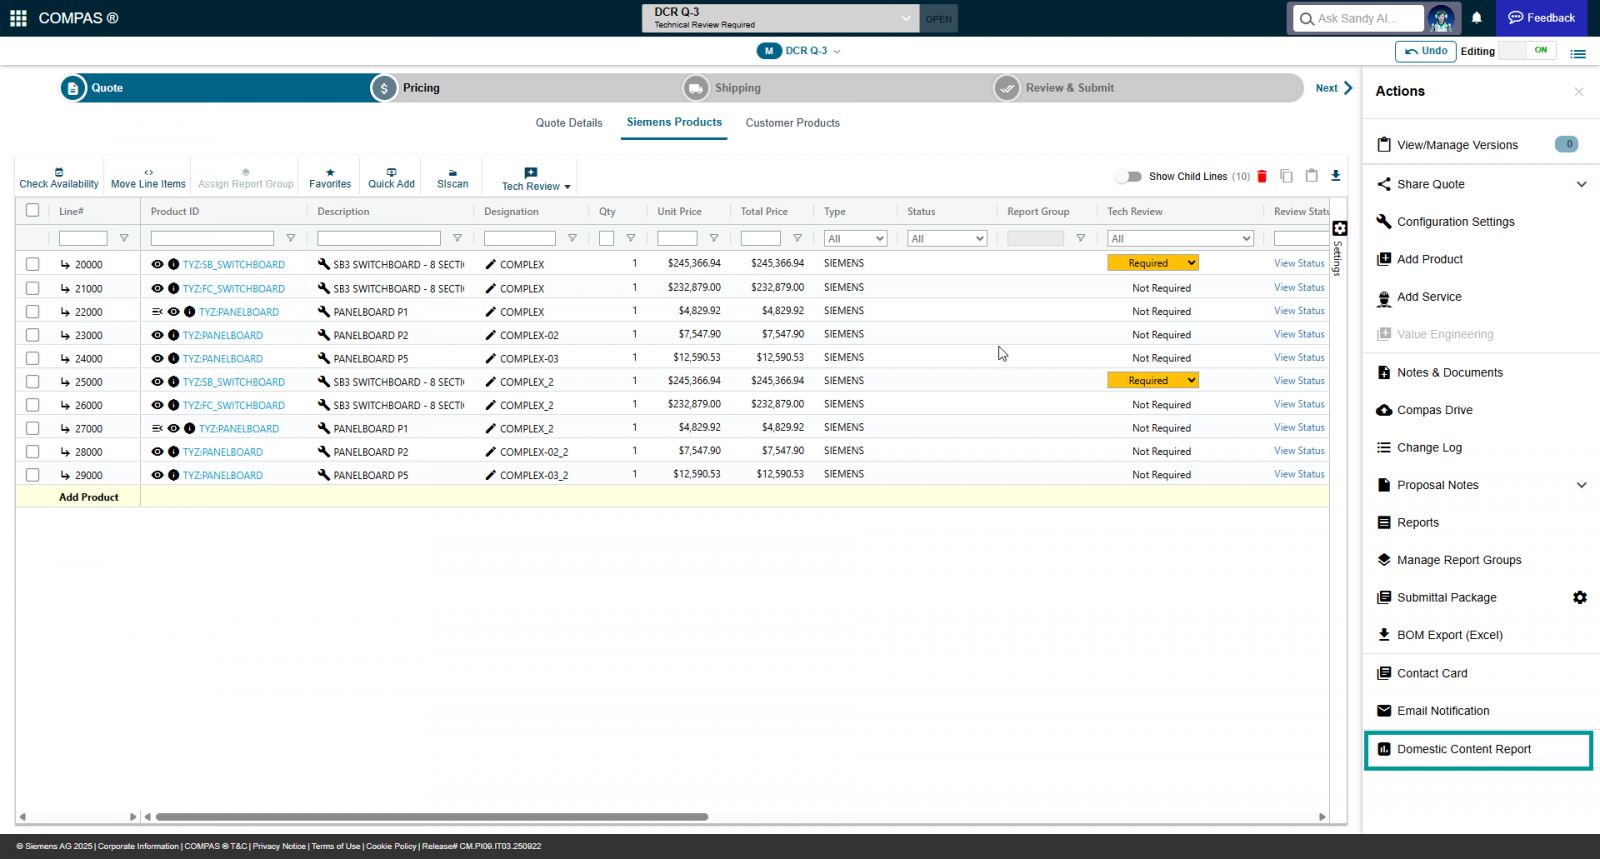Screen dimensions: 1600x859
Task: Open the Feedback button
Action: pyautogui.click(x=1542, y=18)
